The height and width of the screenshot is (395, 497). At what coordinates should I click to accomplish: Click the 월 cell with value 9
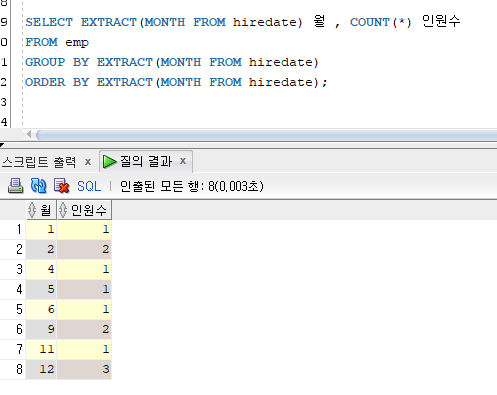click(x=41, y=329)
